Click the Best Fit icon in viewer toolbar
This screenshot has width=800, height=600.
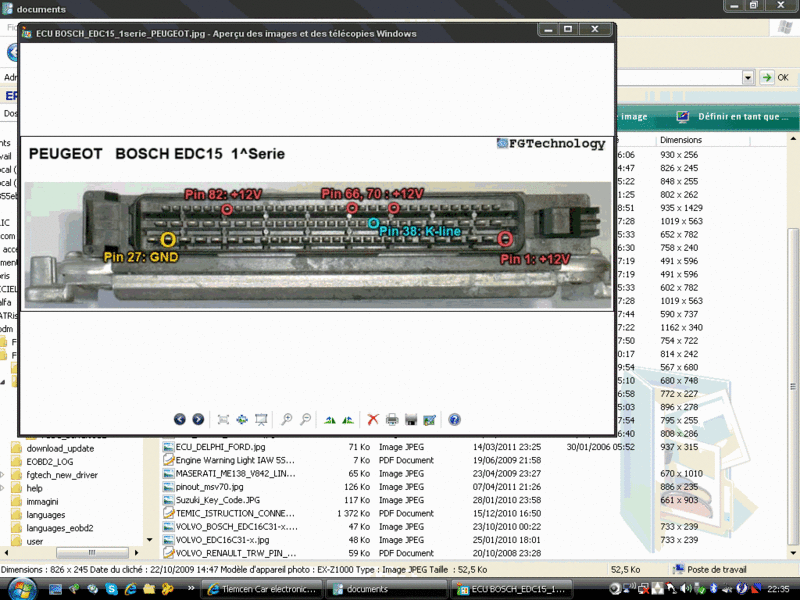tap(223, 419)
